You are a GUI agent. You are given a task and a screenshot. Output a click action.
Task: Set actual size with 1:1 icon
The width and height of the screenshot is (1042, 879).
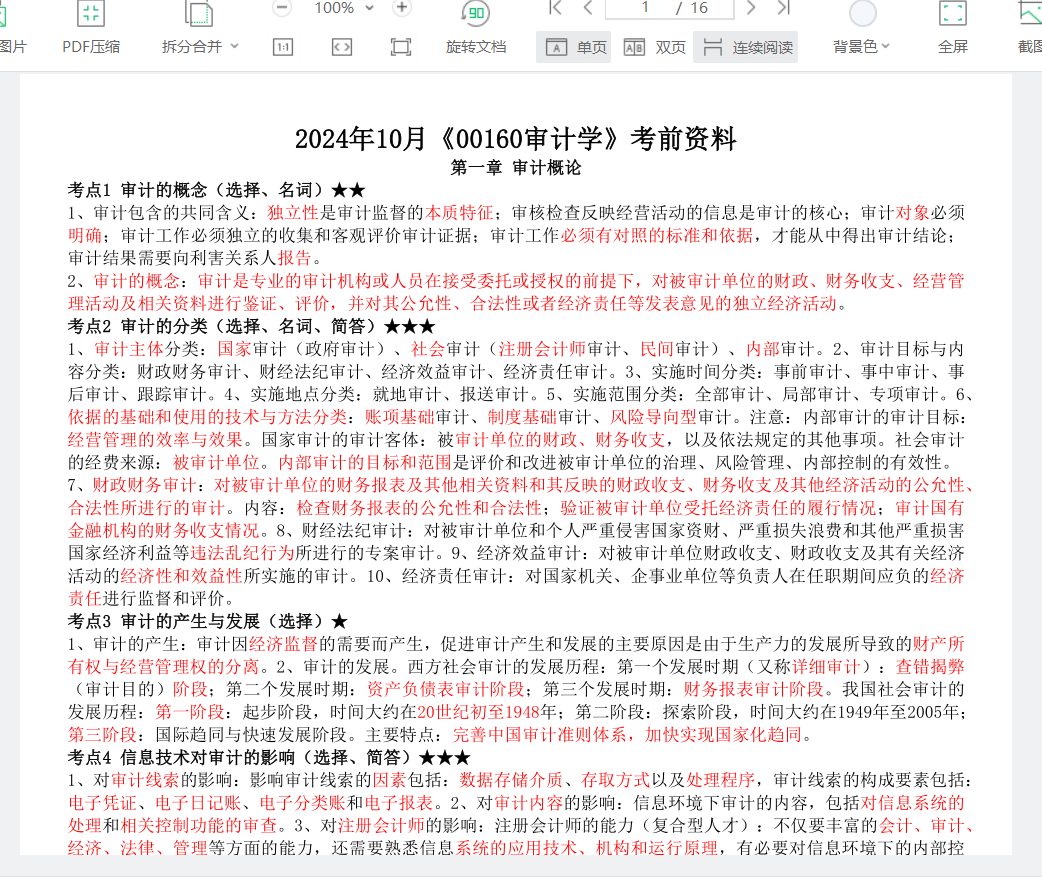click(282, 47)
